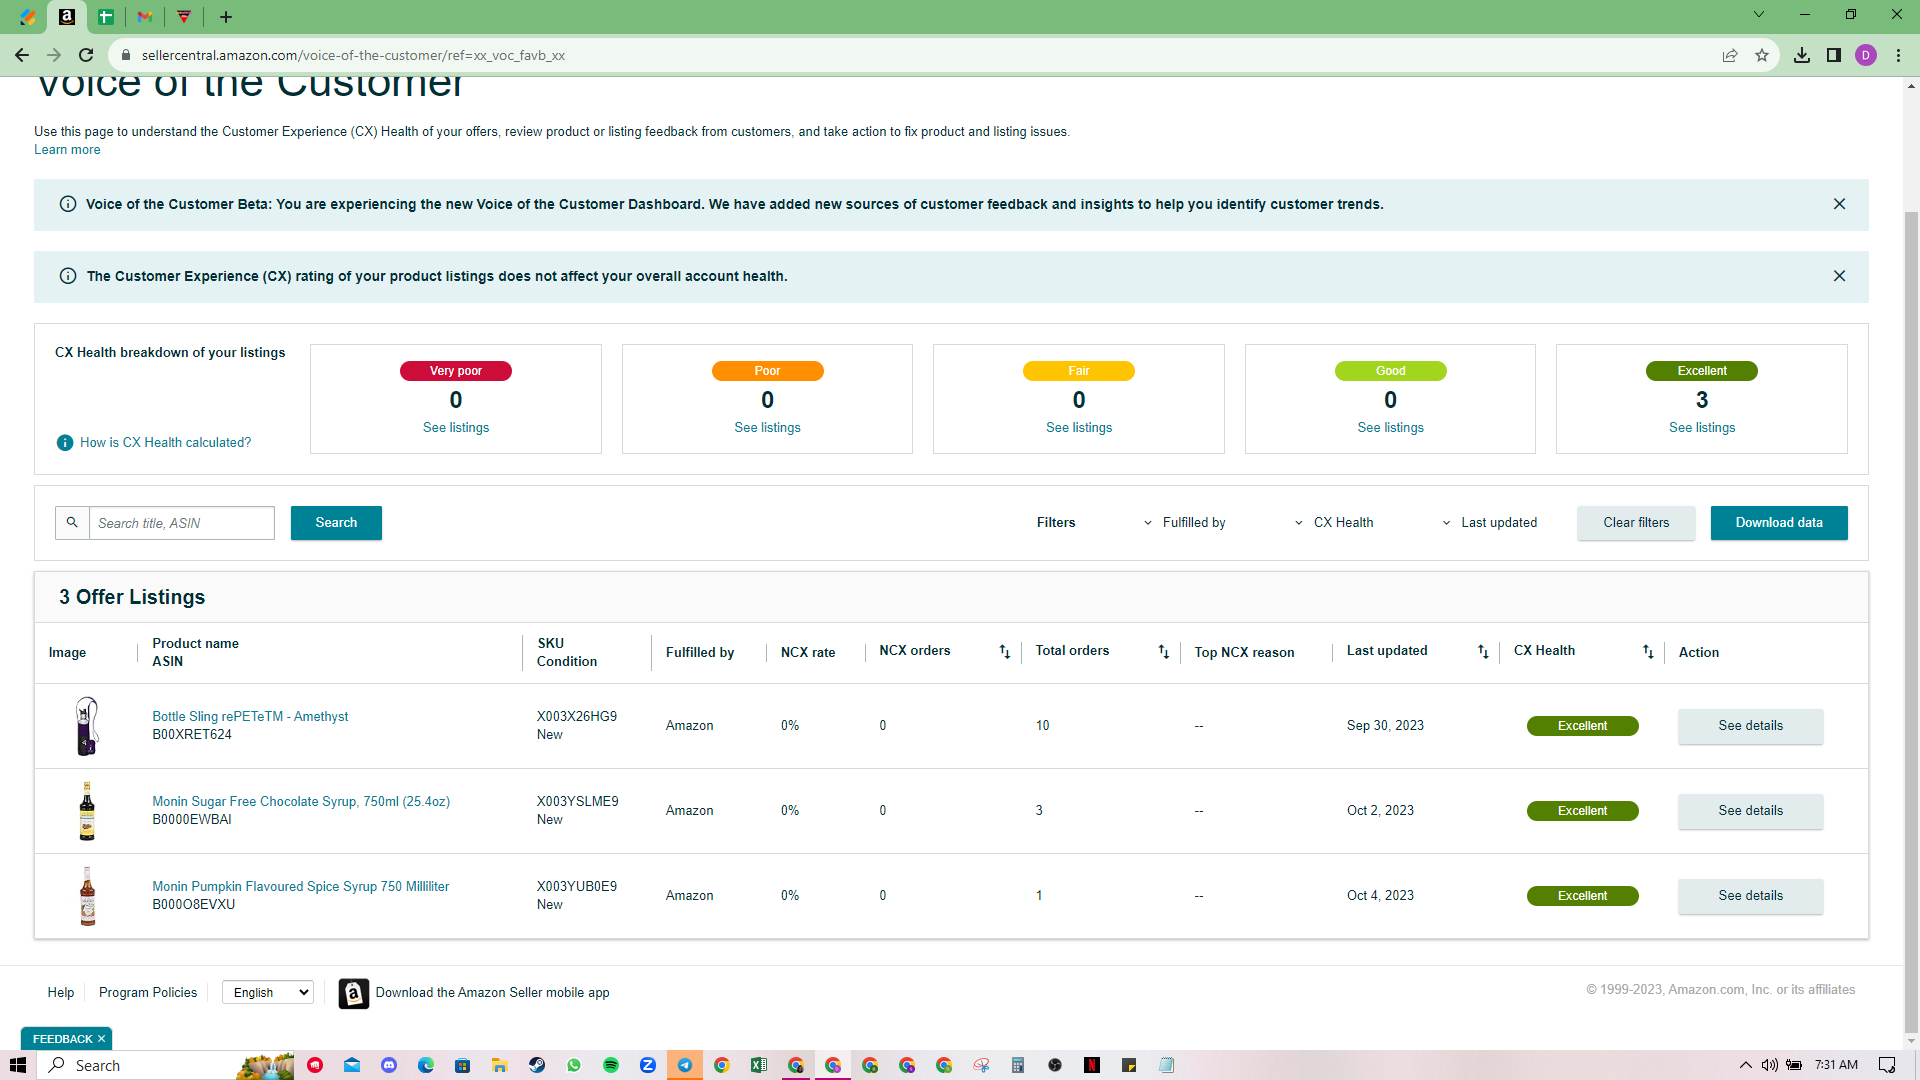Open Telegram from the taskbar
The width and height of the screenshot is (1920, 1080).
(685, 1065)
